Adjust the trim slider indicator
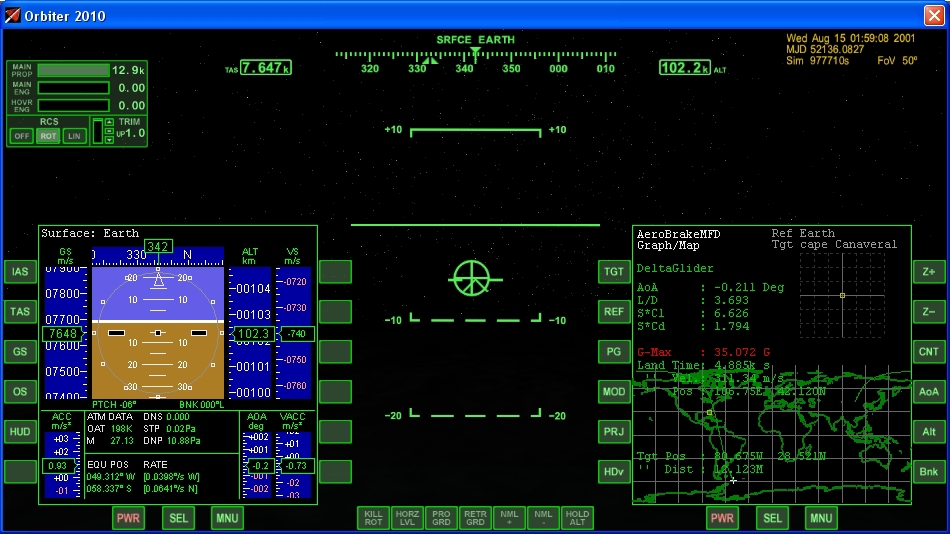 [x=98, y=131]
